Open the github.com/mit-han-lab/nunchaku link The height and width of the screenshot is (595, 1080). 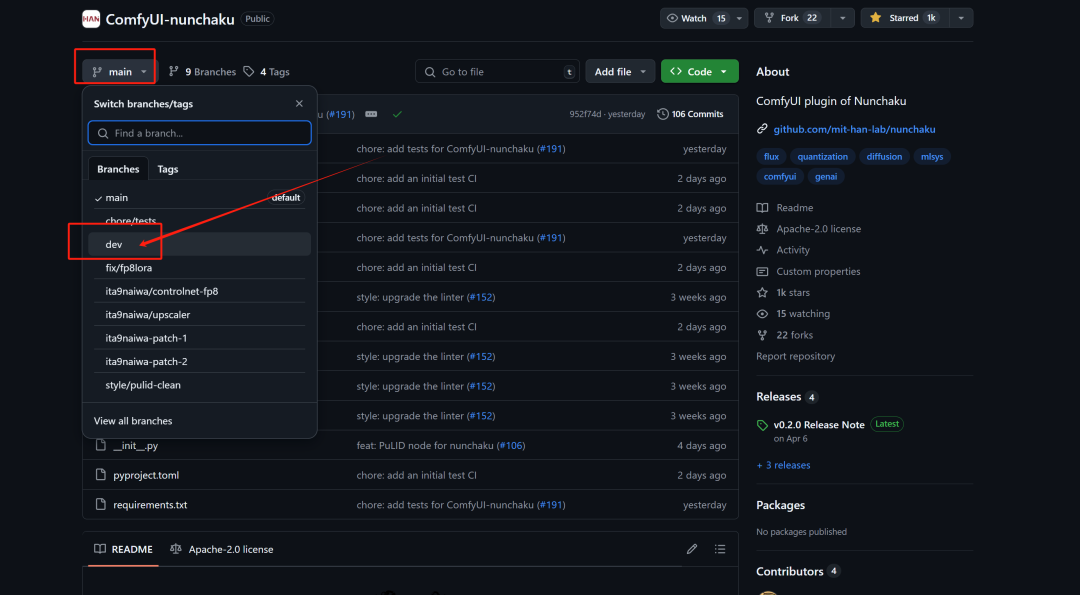point(854,129)
